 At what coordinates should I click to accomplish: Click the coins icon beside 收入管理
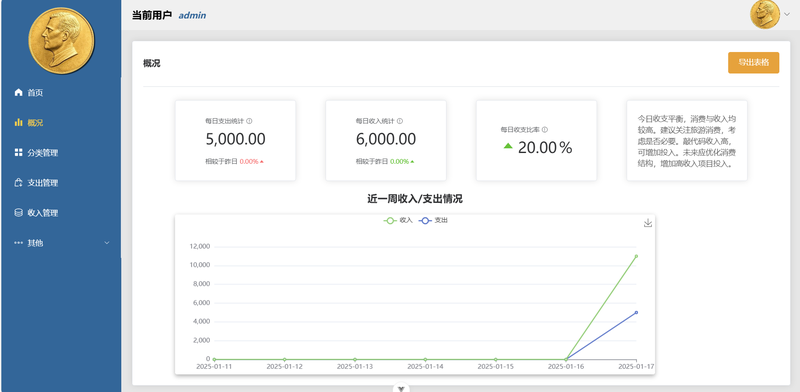tap(18, 213)
